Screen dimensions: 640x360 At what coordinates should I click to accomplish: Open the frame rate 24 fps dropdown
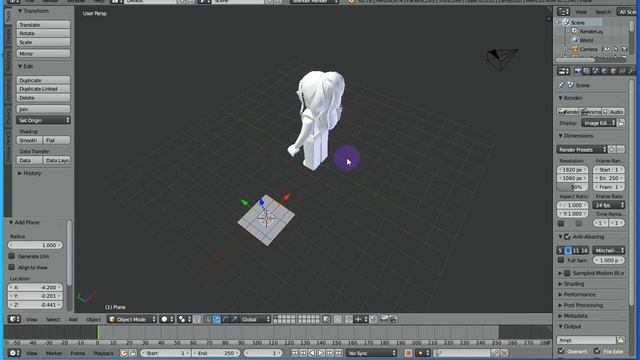(609, 205)
